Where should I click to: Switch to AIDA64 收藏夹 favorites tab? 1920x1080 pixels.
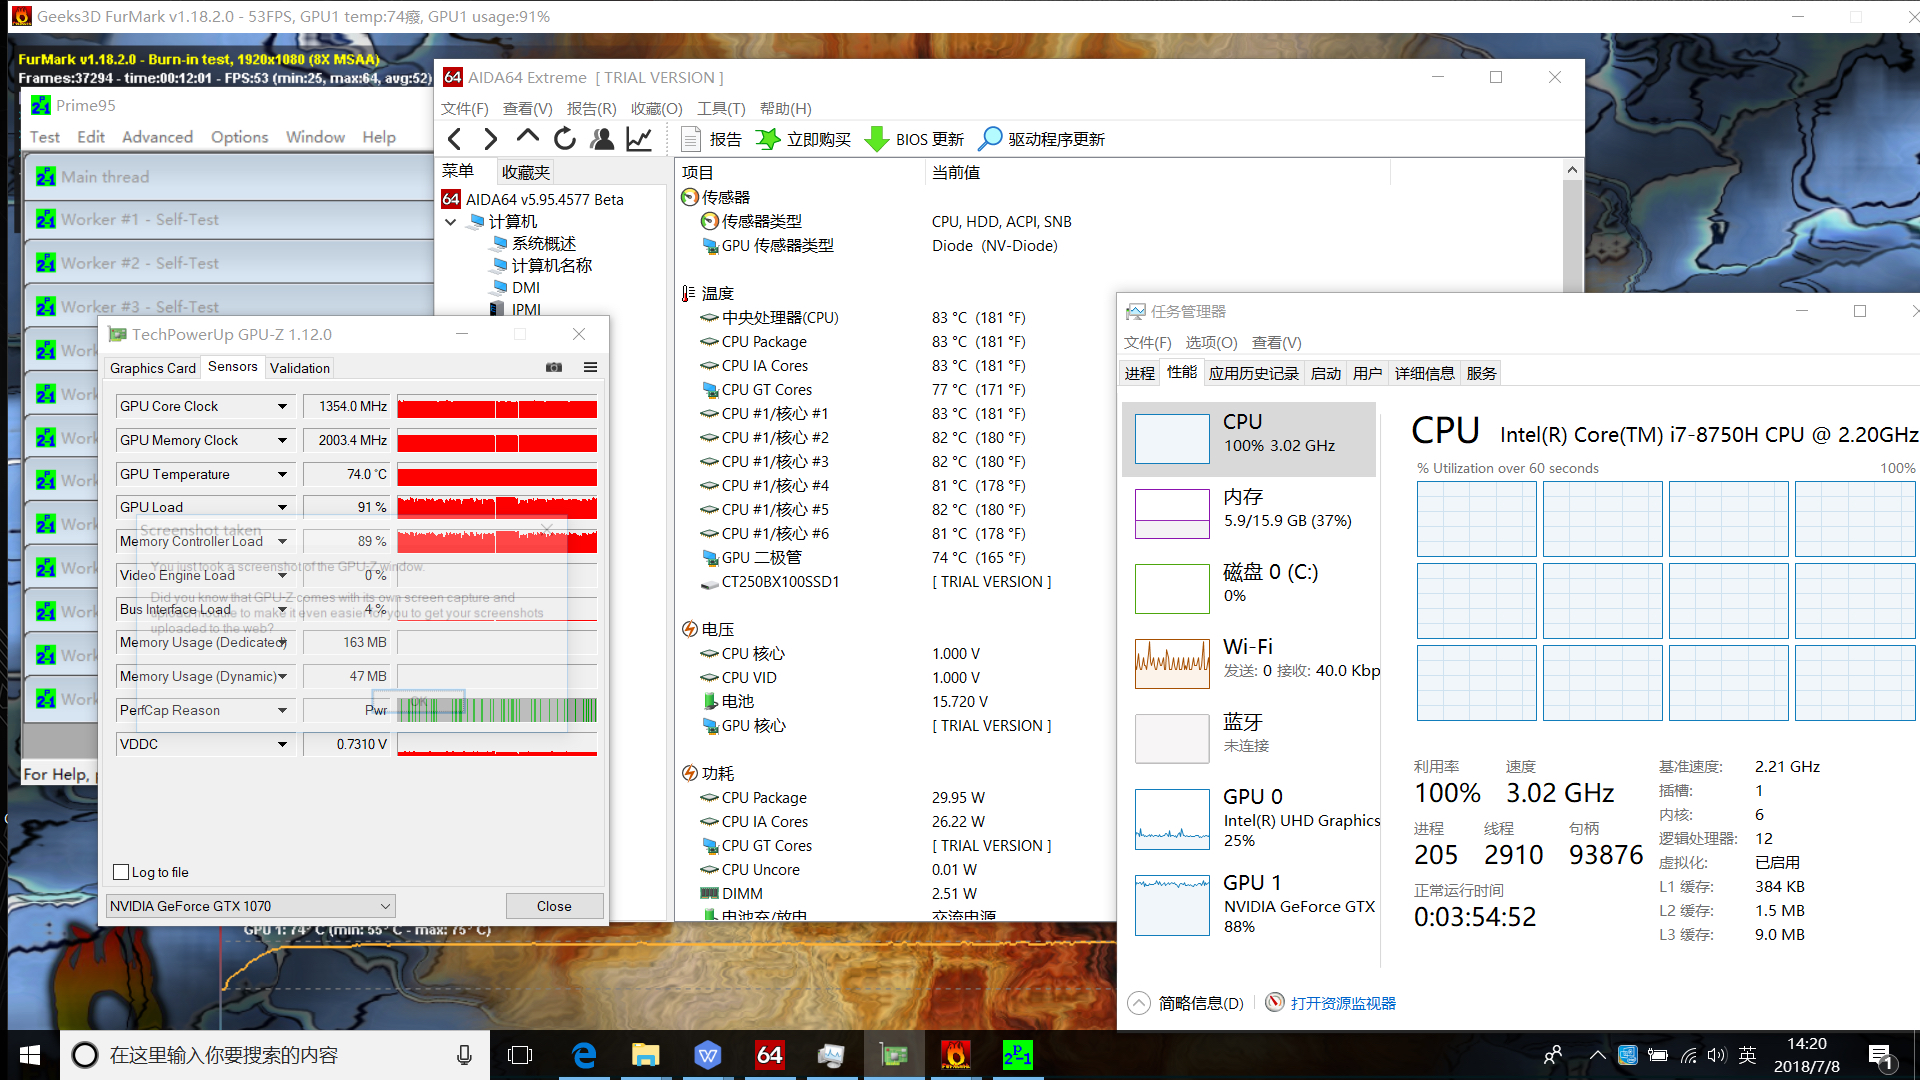tap(526, 172)
